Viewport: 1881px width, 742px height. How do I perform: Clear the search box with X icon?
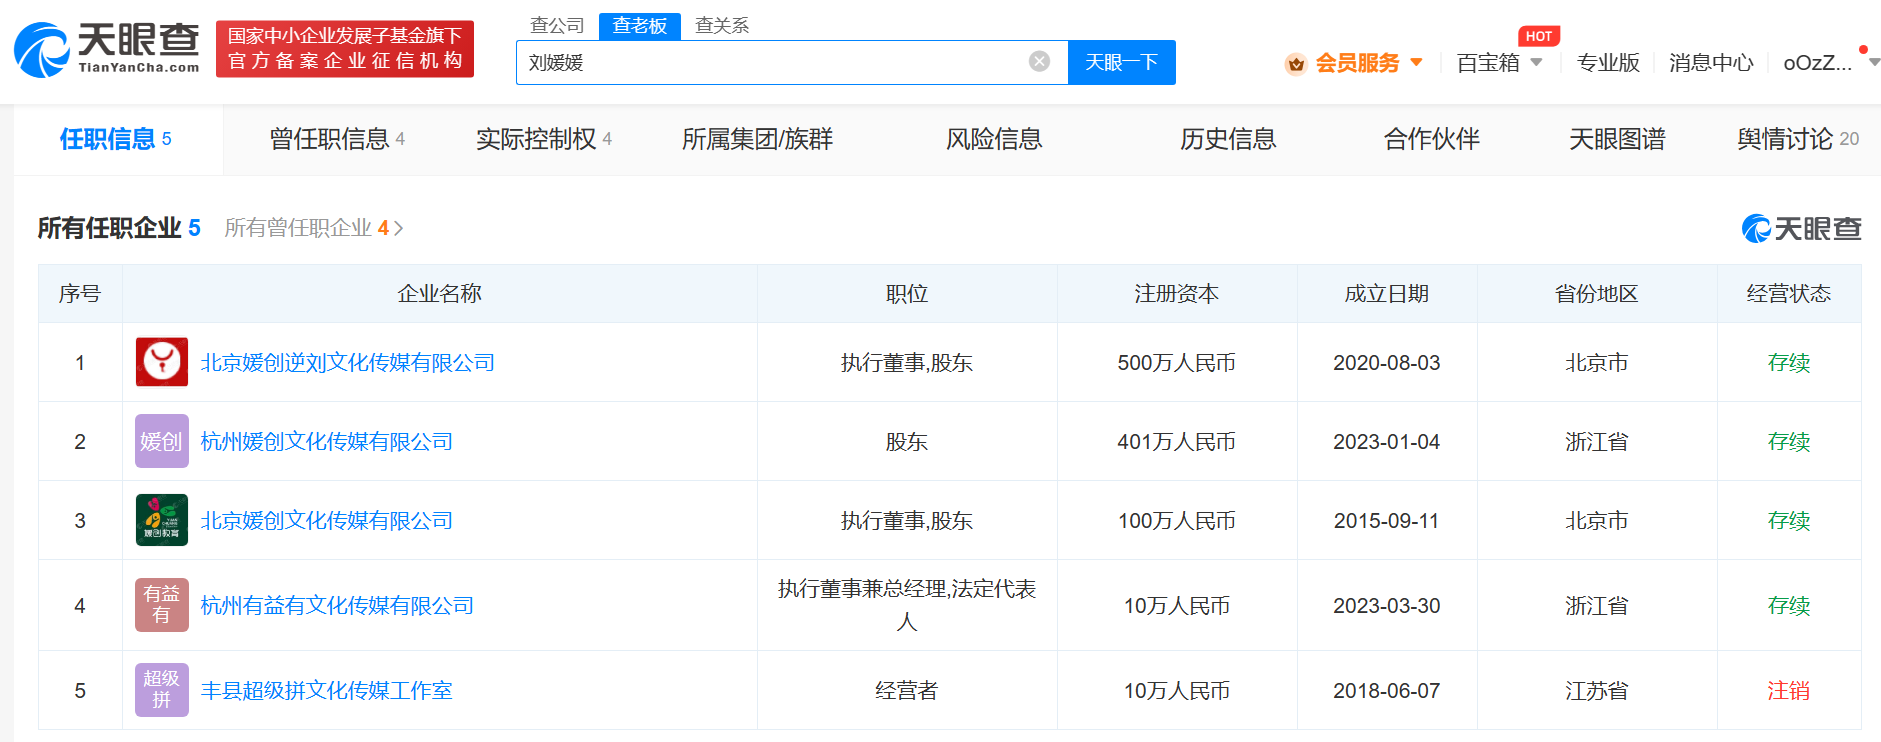1039,62
